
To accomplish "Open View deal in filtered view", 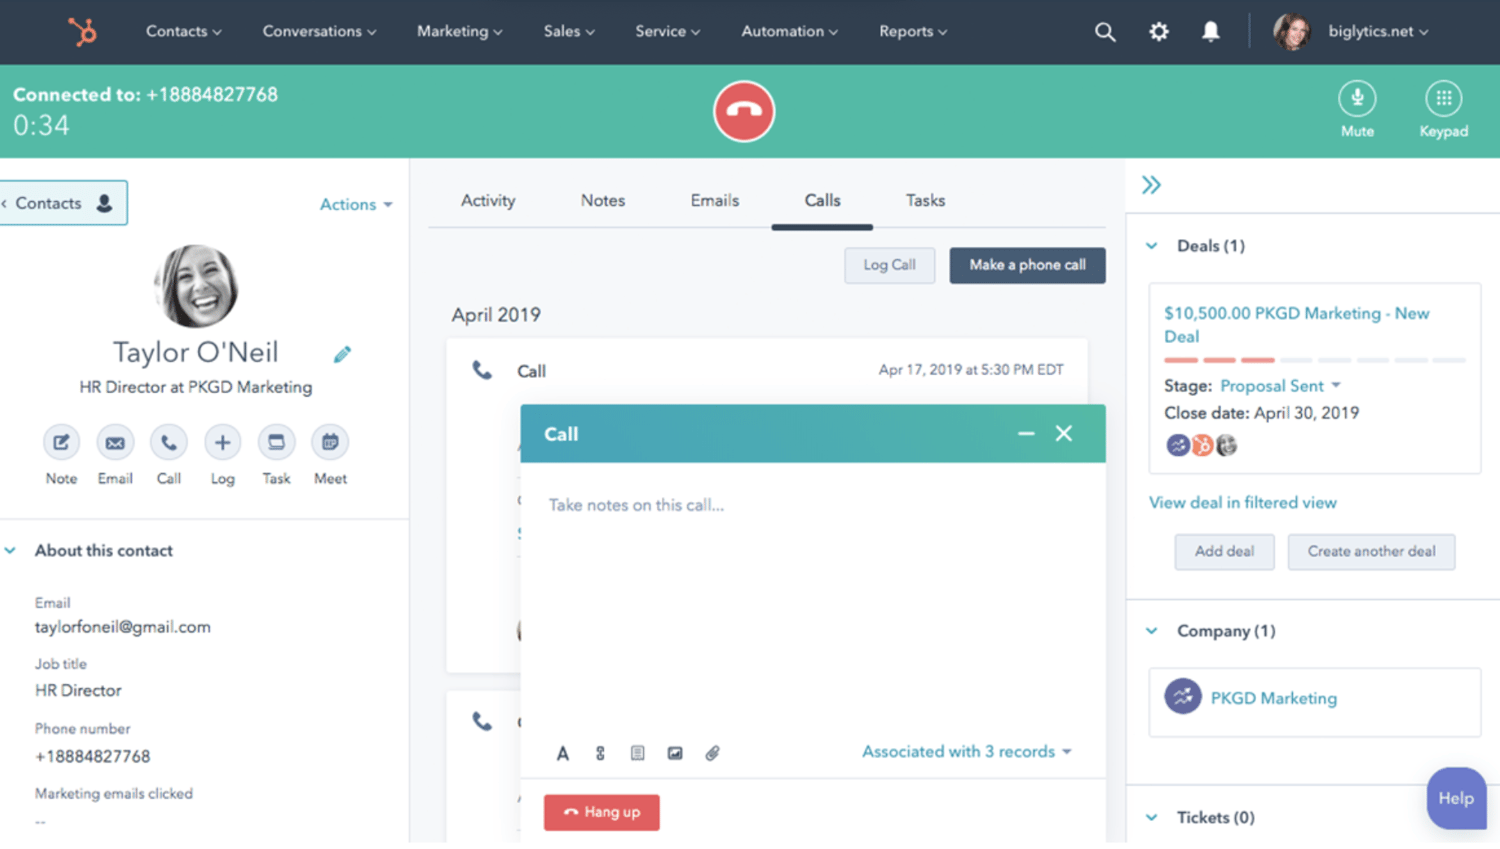I will coord(1243,502).
